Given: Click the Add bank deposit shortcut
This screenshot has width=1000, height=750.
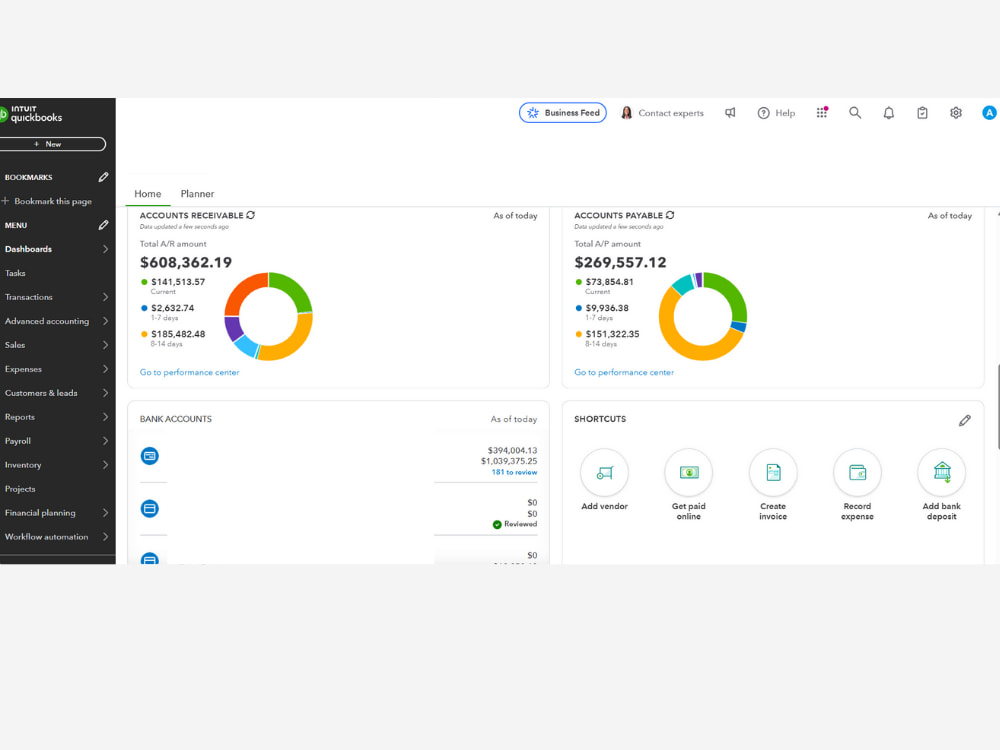Looking at the screenshot, I should pos(942,485).
